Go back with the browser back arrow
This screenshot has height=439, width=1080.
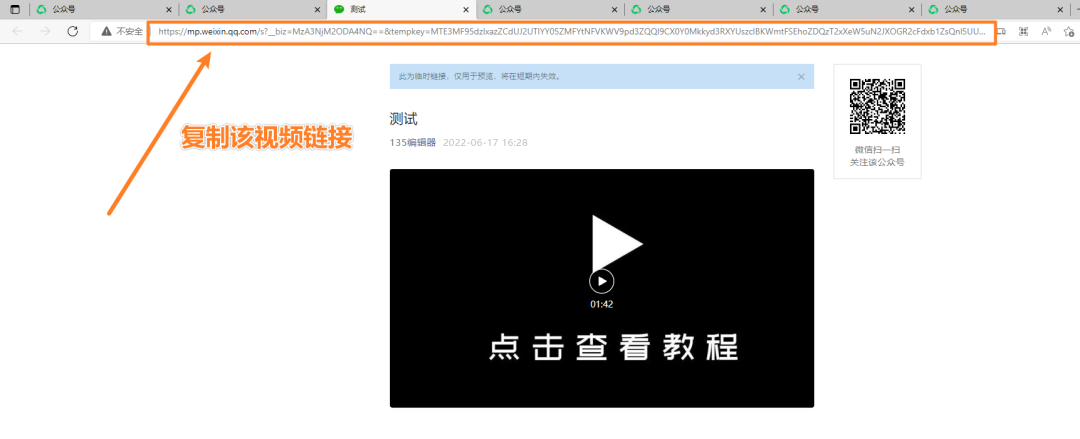[17, 31]
